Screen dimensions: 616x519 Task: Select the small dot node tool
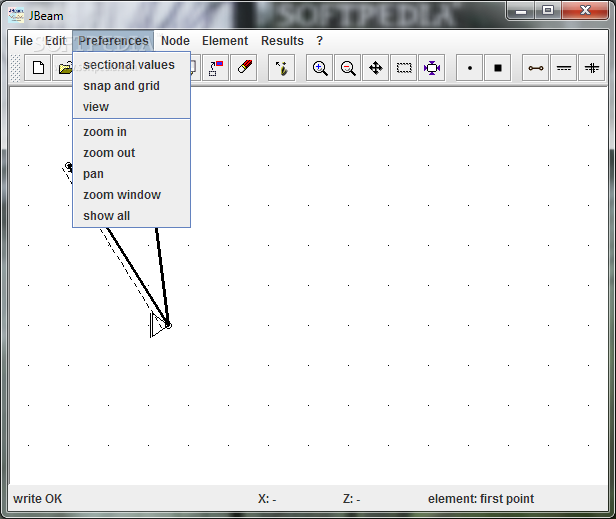tap(469, 68)
